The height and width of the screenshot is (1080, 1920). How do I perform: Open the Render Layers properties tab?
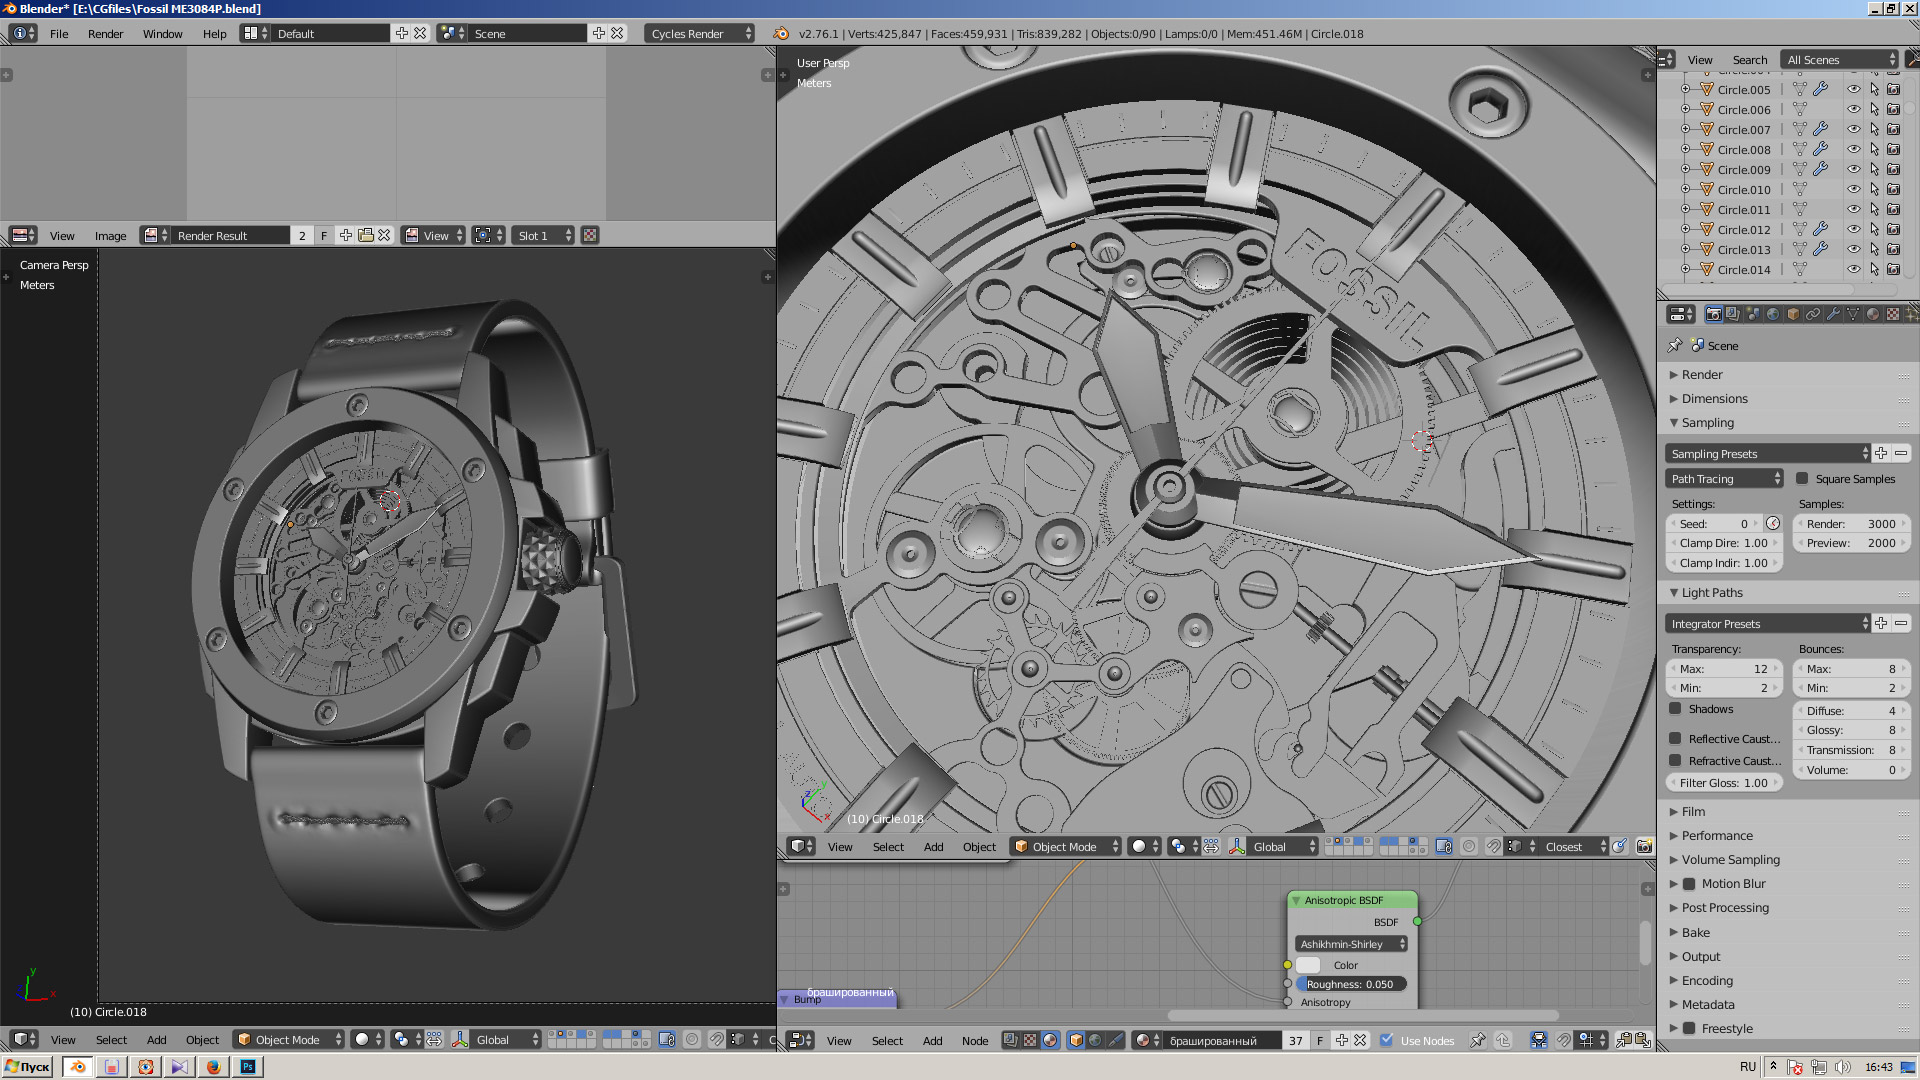click(1733, 314)
